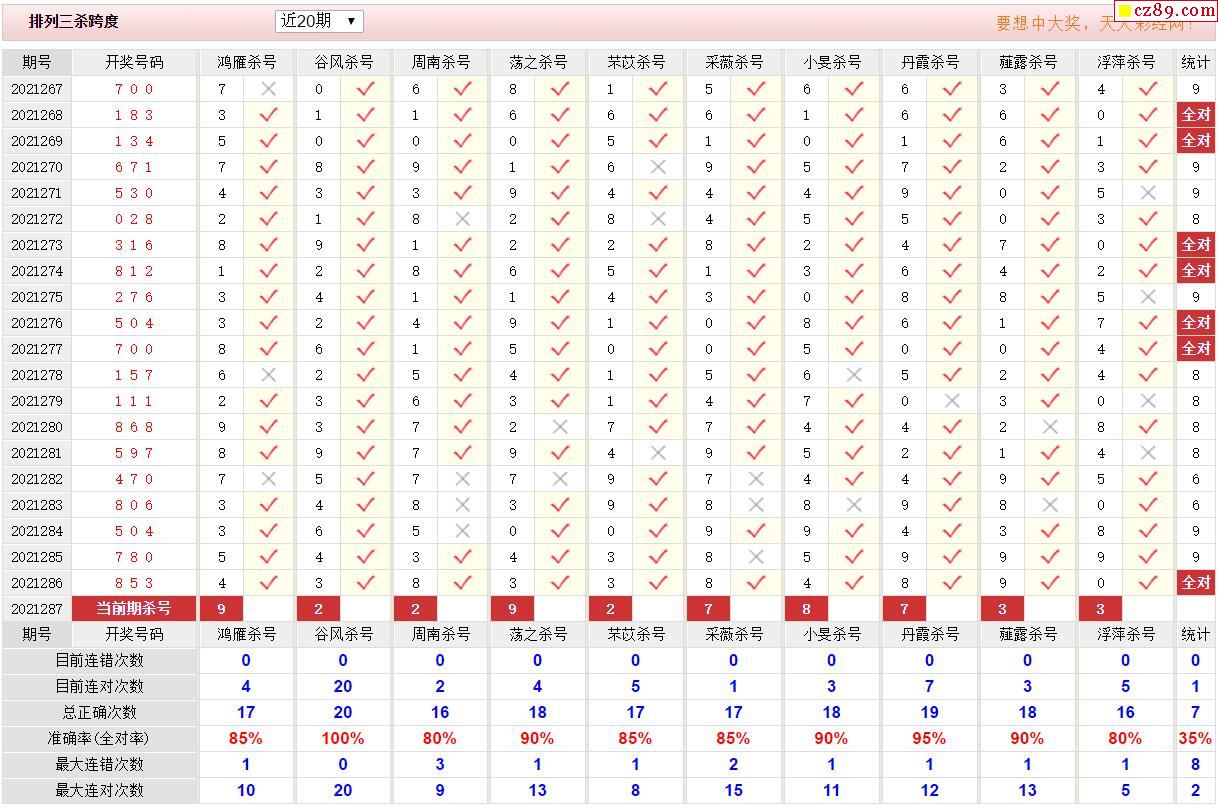Click the 全对 badge in row 2021286
Viewport: 1218px width, 809px height.
[1196, 583]
